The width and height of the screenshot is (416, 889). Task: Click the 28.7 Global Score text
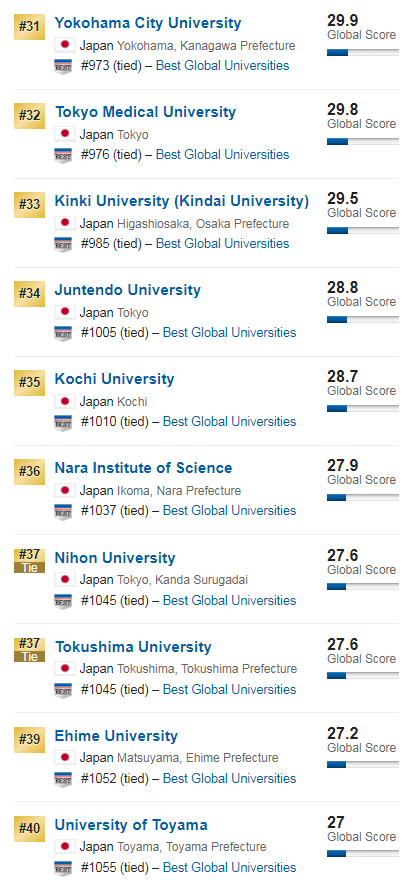361,383
